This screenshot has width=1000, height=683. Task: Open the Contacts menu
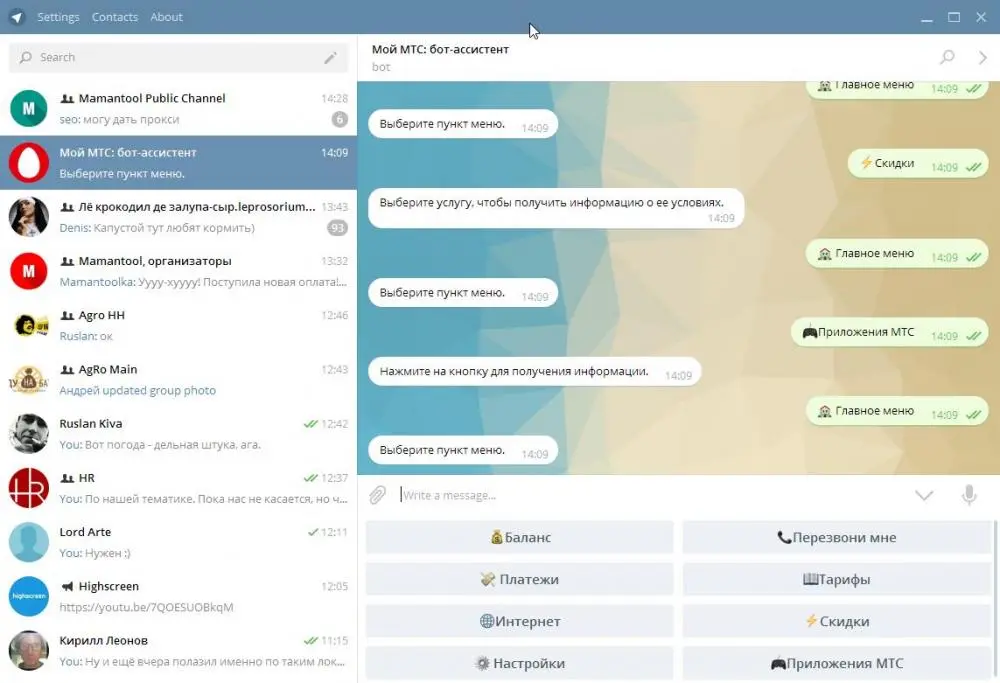coord(115,17)
